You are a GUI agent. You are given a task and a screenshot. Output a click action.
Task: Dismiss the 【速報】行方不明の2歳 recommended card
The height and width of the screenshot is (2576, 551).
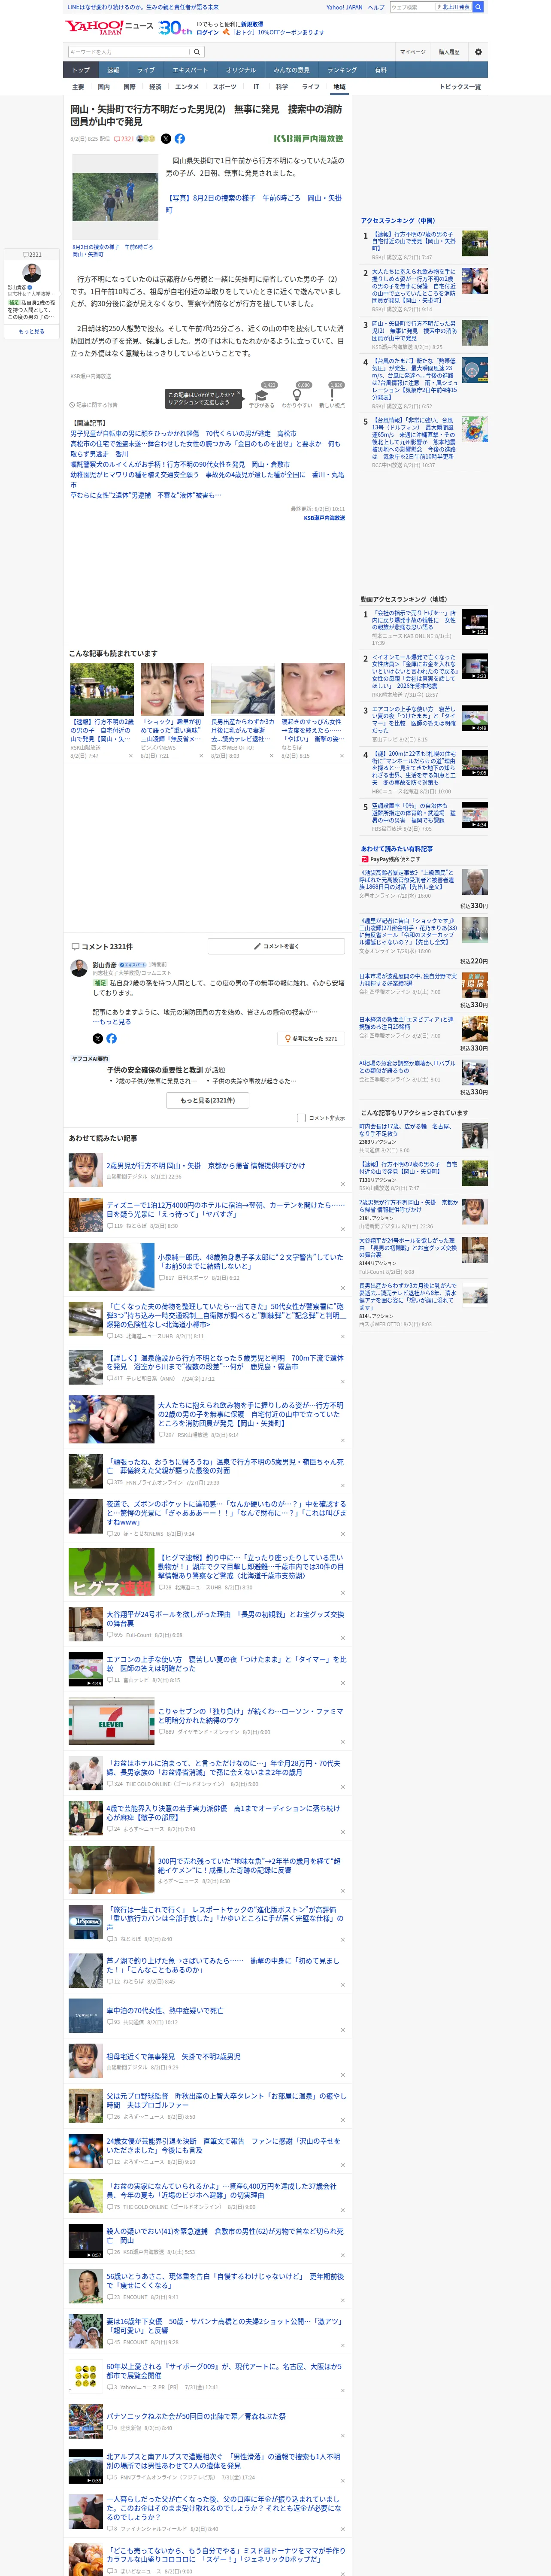click(130, 755)
